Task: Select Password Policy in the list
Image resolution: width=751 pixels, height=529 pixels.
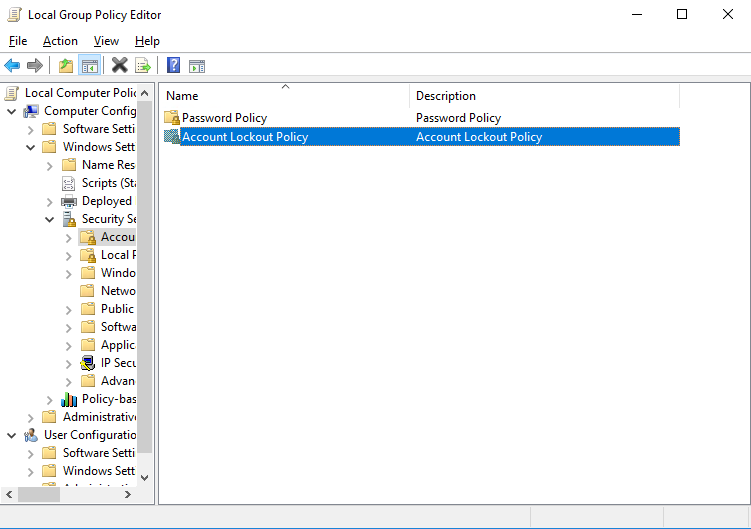Action: point(224,118)
